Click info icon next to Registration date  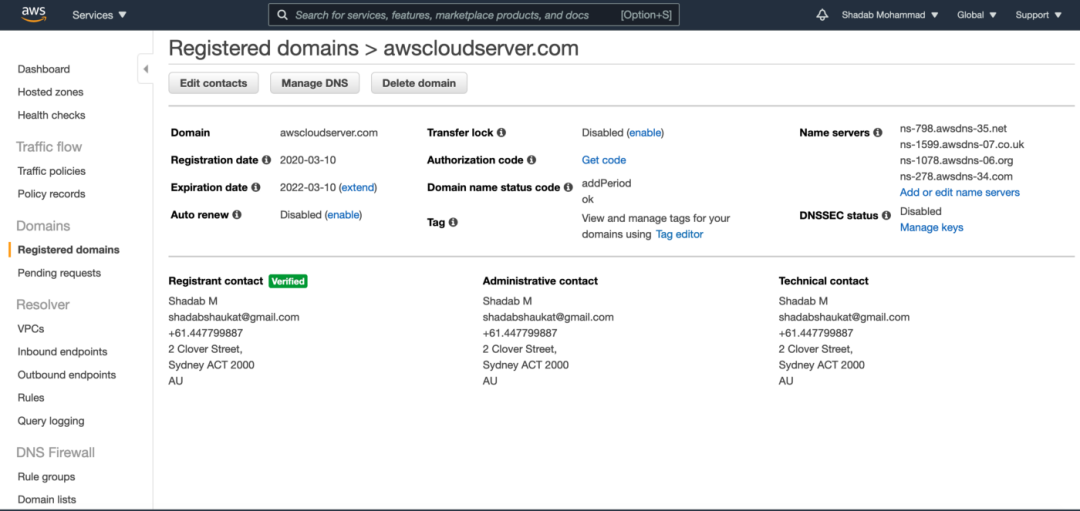[267, 160]
